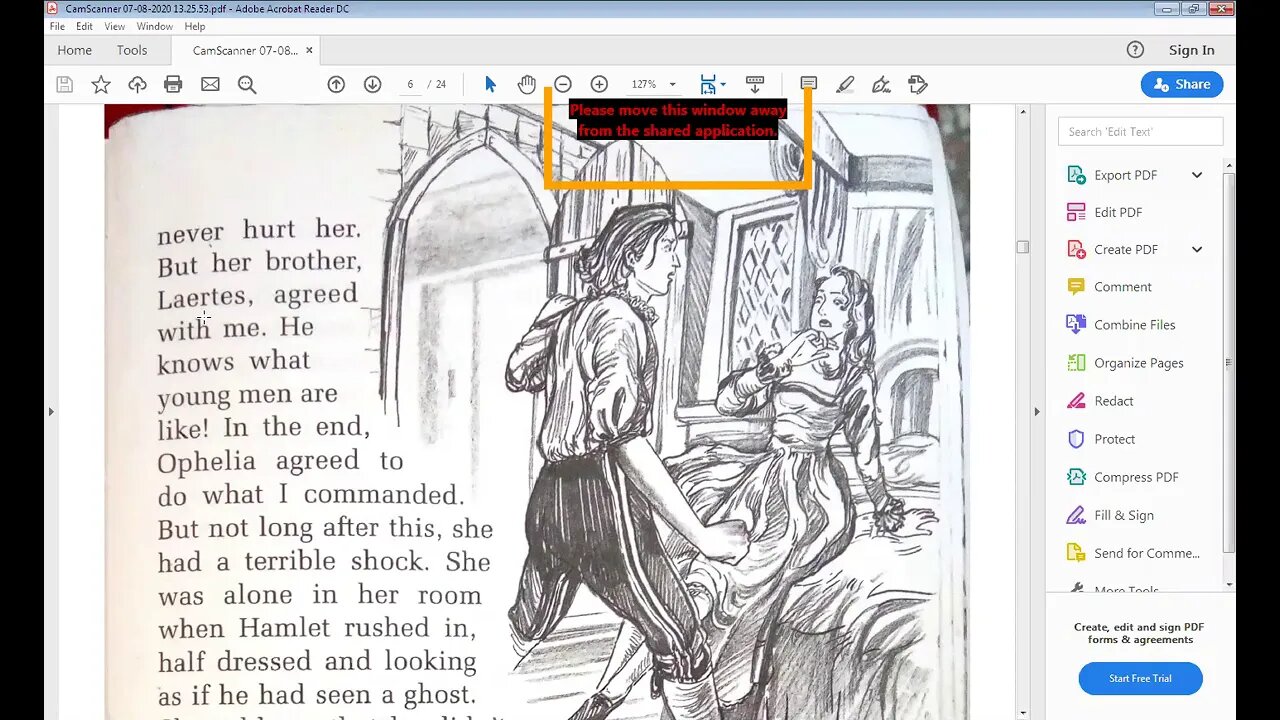
Task: Zoom in with the plus icon
Action: [x=599, y=85]
